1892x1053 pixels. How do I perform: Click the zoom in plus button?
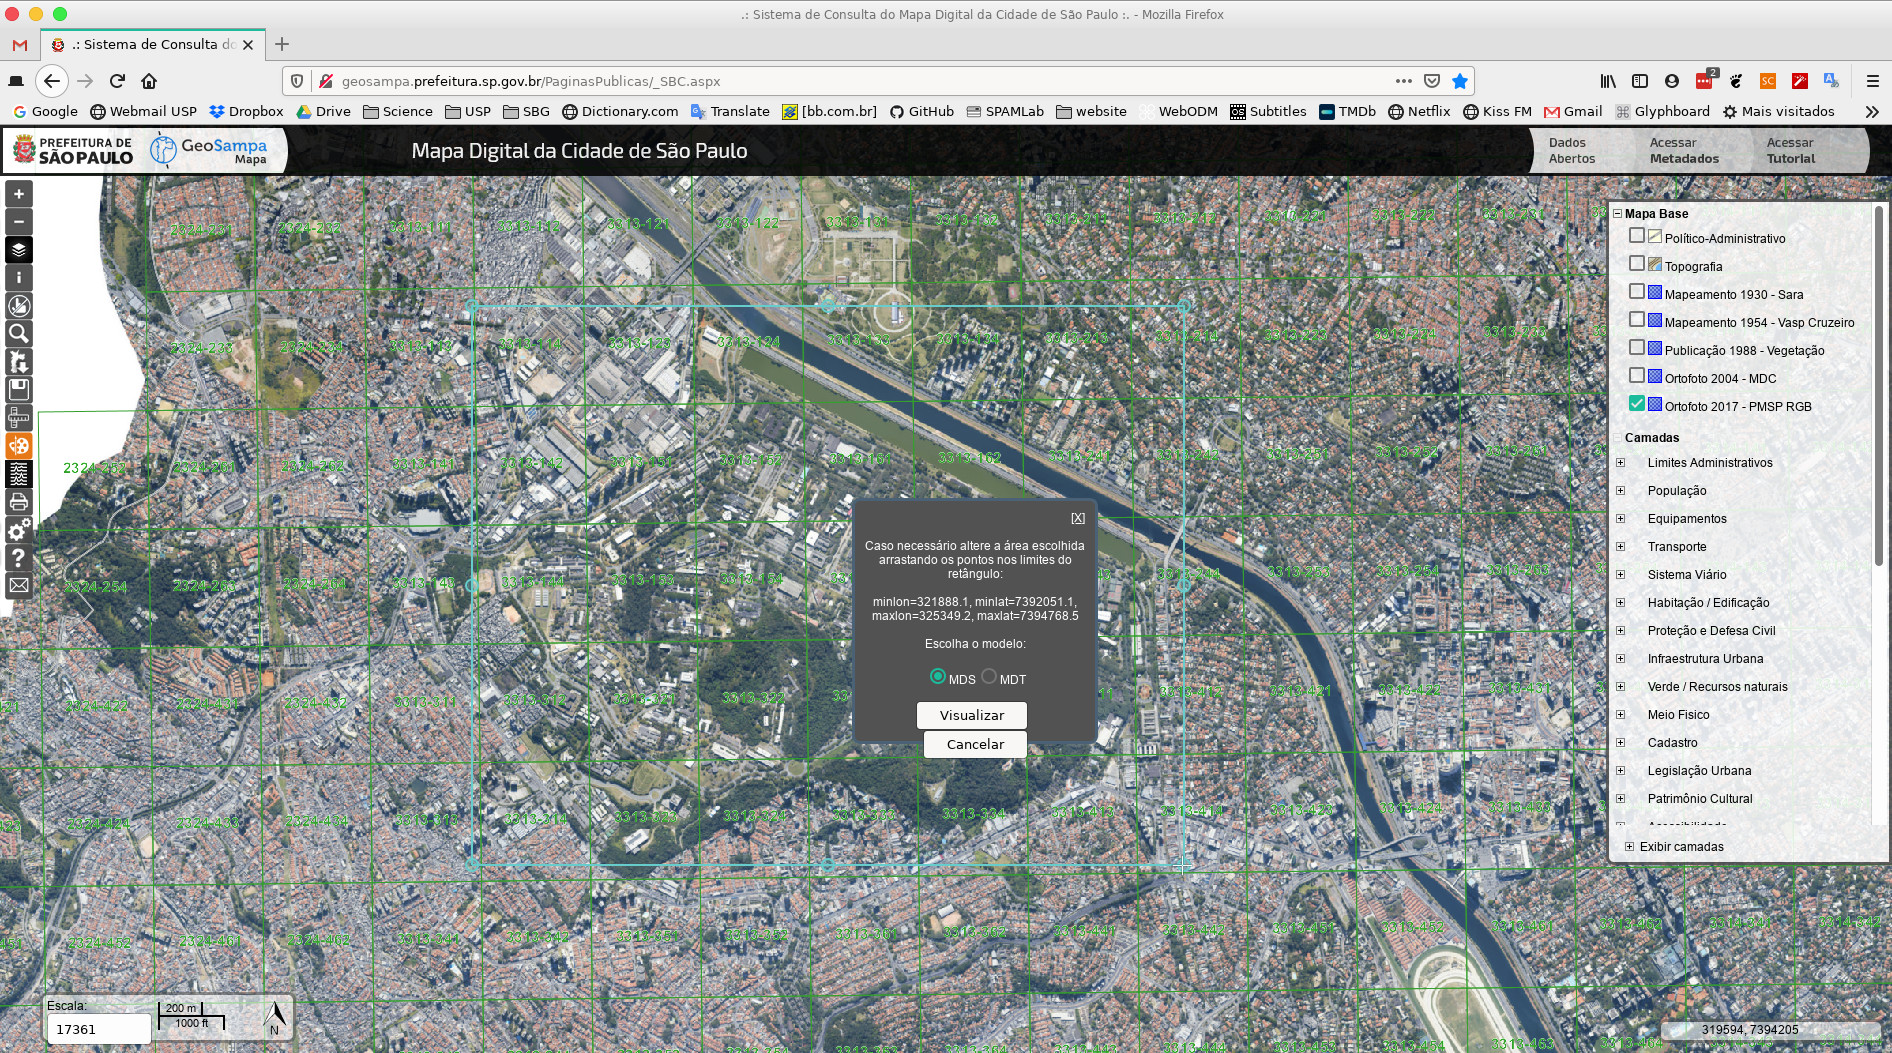[x=19, y=194]
